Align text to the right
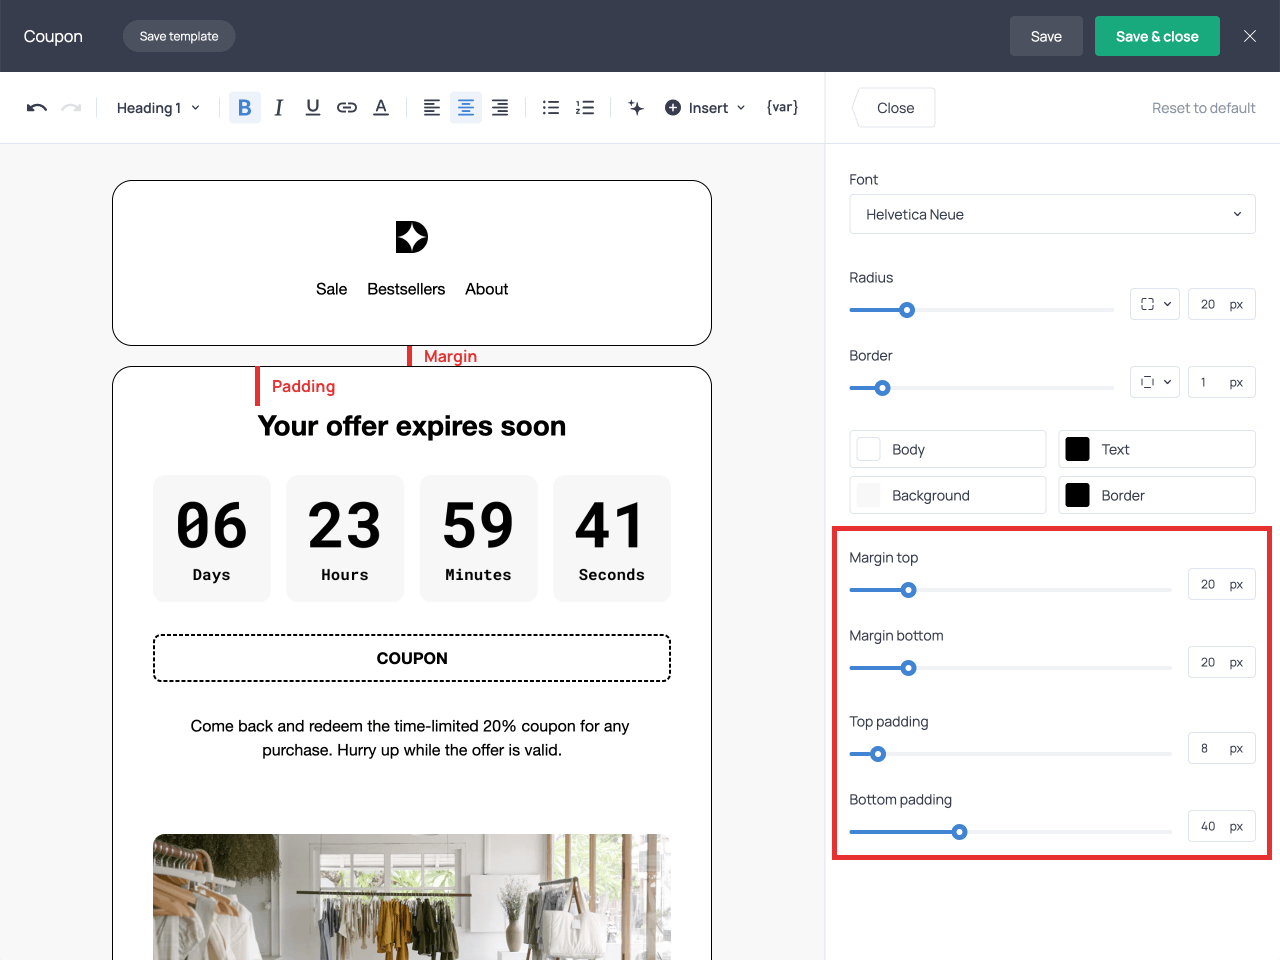Screen dimensions: 1280x960 click(500, 108)
